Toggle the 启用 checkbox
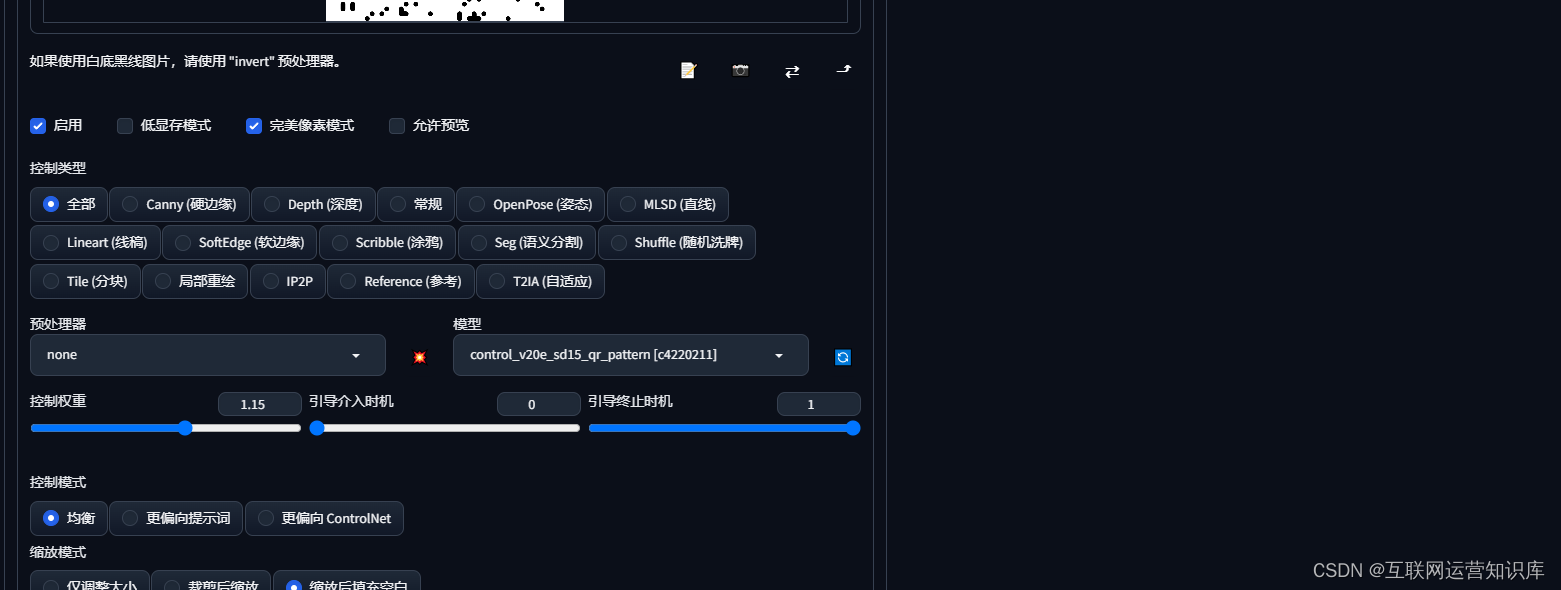 (38, 126)
